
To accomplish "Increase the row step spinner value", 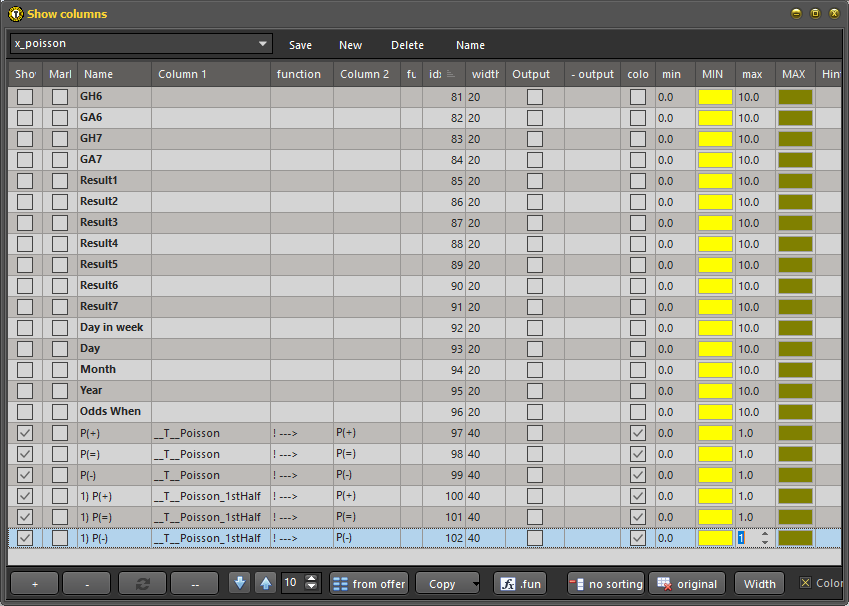I will coord(311,578).
